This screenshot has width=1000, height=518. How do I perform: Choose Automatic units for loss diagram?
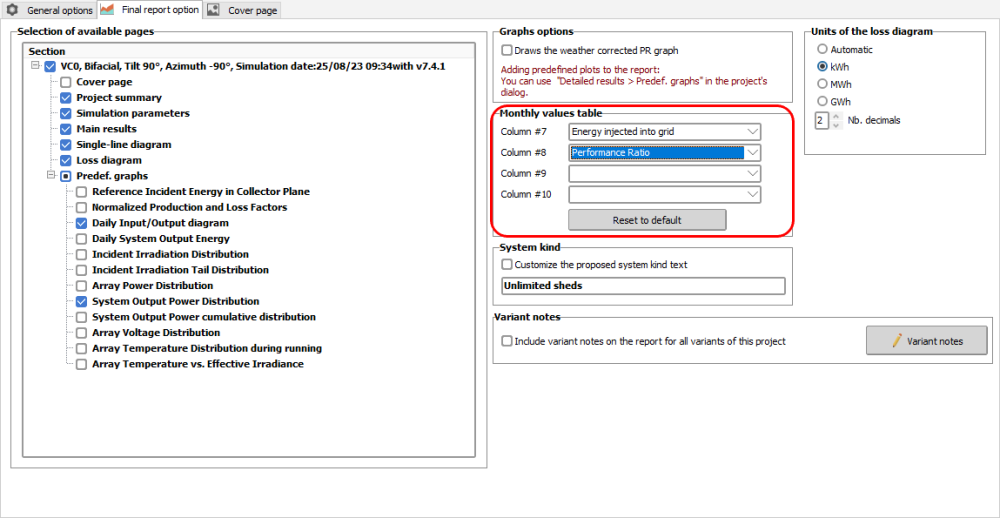[823, 49]
